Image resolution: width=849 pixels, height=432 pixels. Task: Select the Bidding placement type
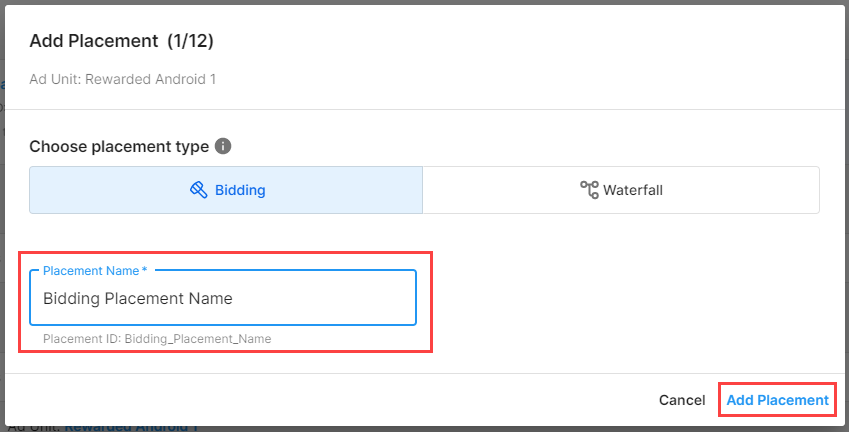[226, 190]
